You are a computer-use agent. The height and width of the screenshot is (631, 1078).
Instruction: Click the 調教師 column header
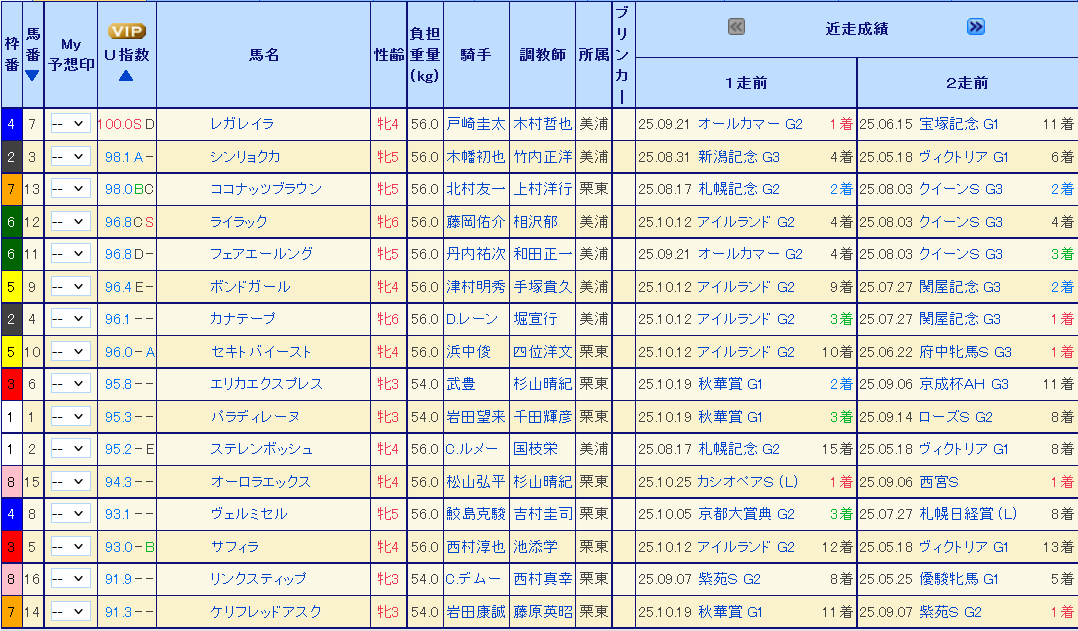tap(542, 55)
